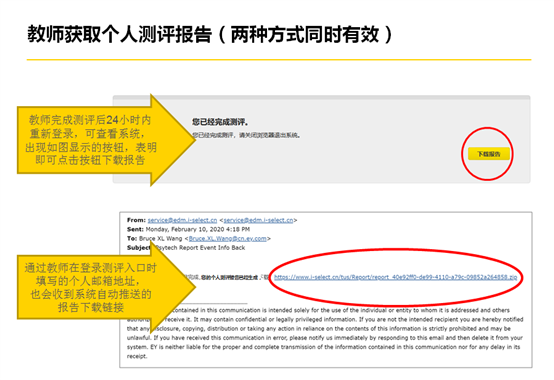
Task: Click the text asking to close the browser
Action: click(246, 135)
